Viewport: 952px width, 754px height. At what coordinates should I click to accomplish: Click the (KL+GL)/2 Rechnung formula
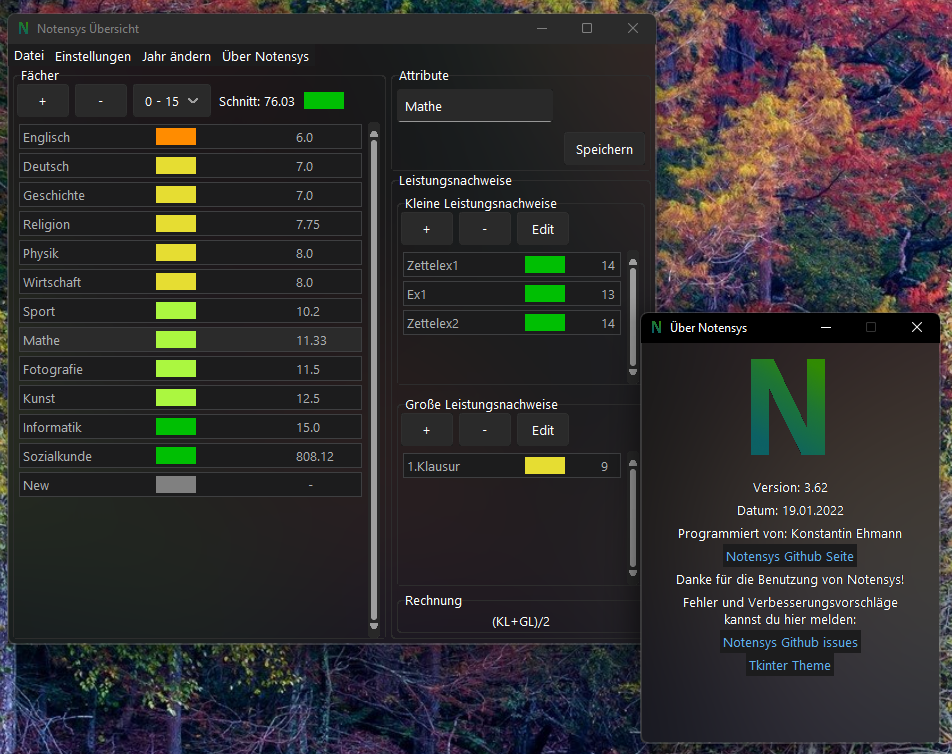click(x=521, y=622)
